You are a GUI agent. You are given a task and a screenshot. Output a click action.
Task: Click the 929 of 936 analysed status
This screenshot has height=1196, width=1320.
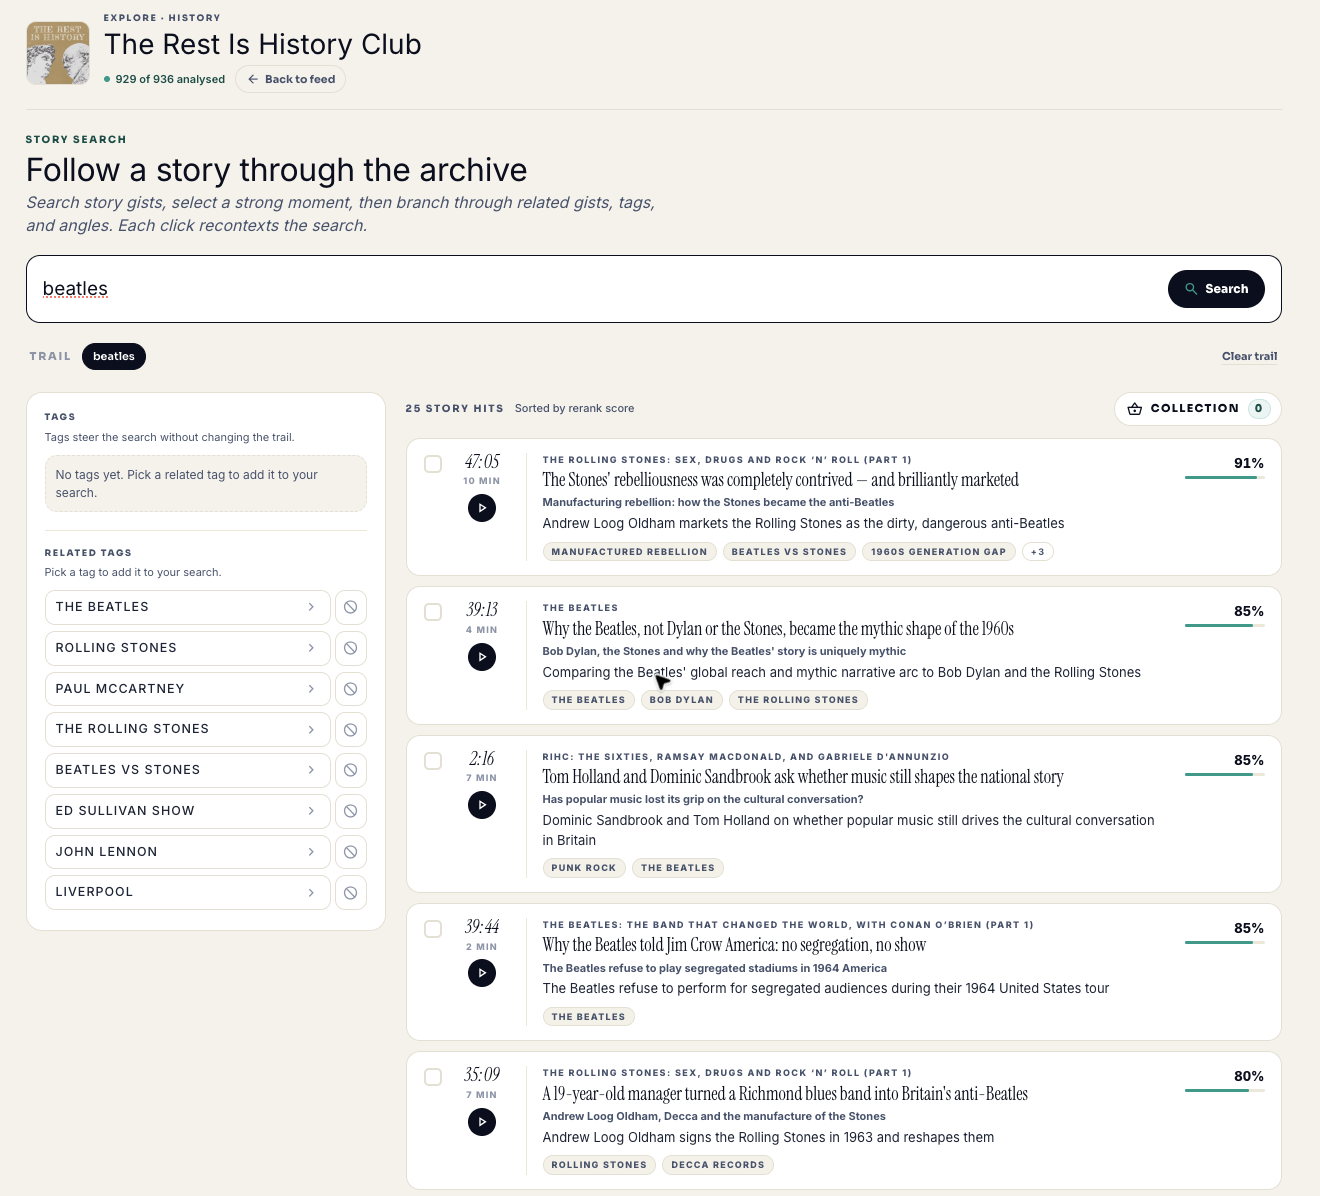click(164, 79)
